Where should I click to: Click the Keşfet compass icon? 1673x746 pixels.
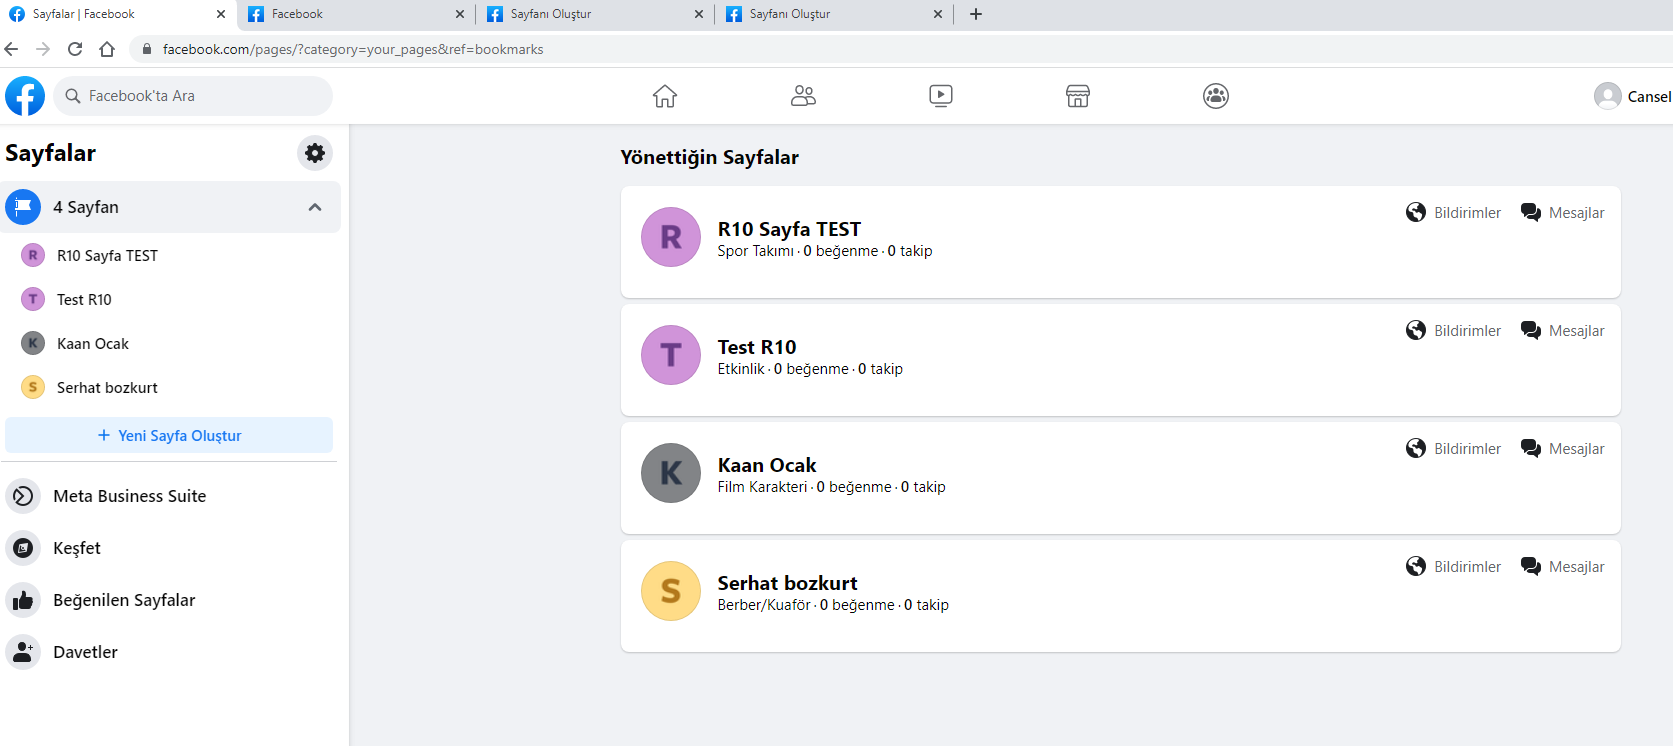pyautogui.click(x=23, y=548)
